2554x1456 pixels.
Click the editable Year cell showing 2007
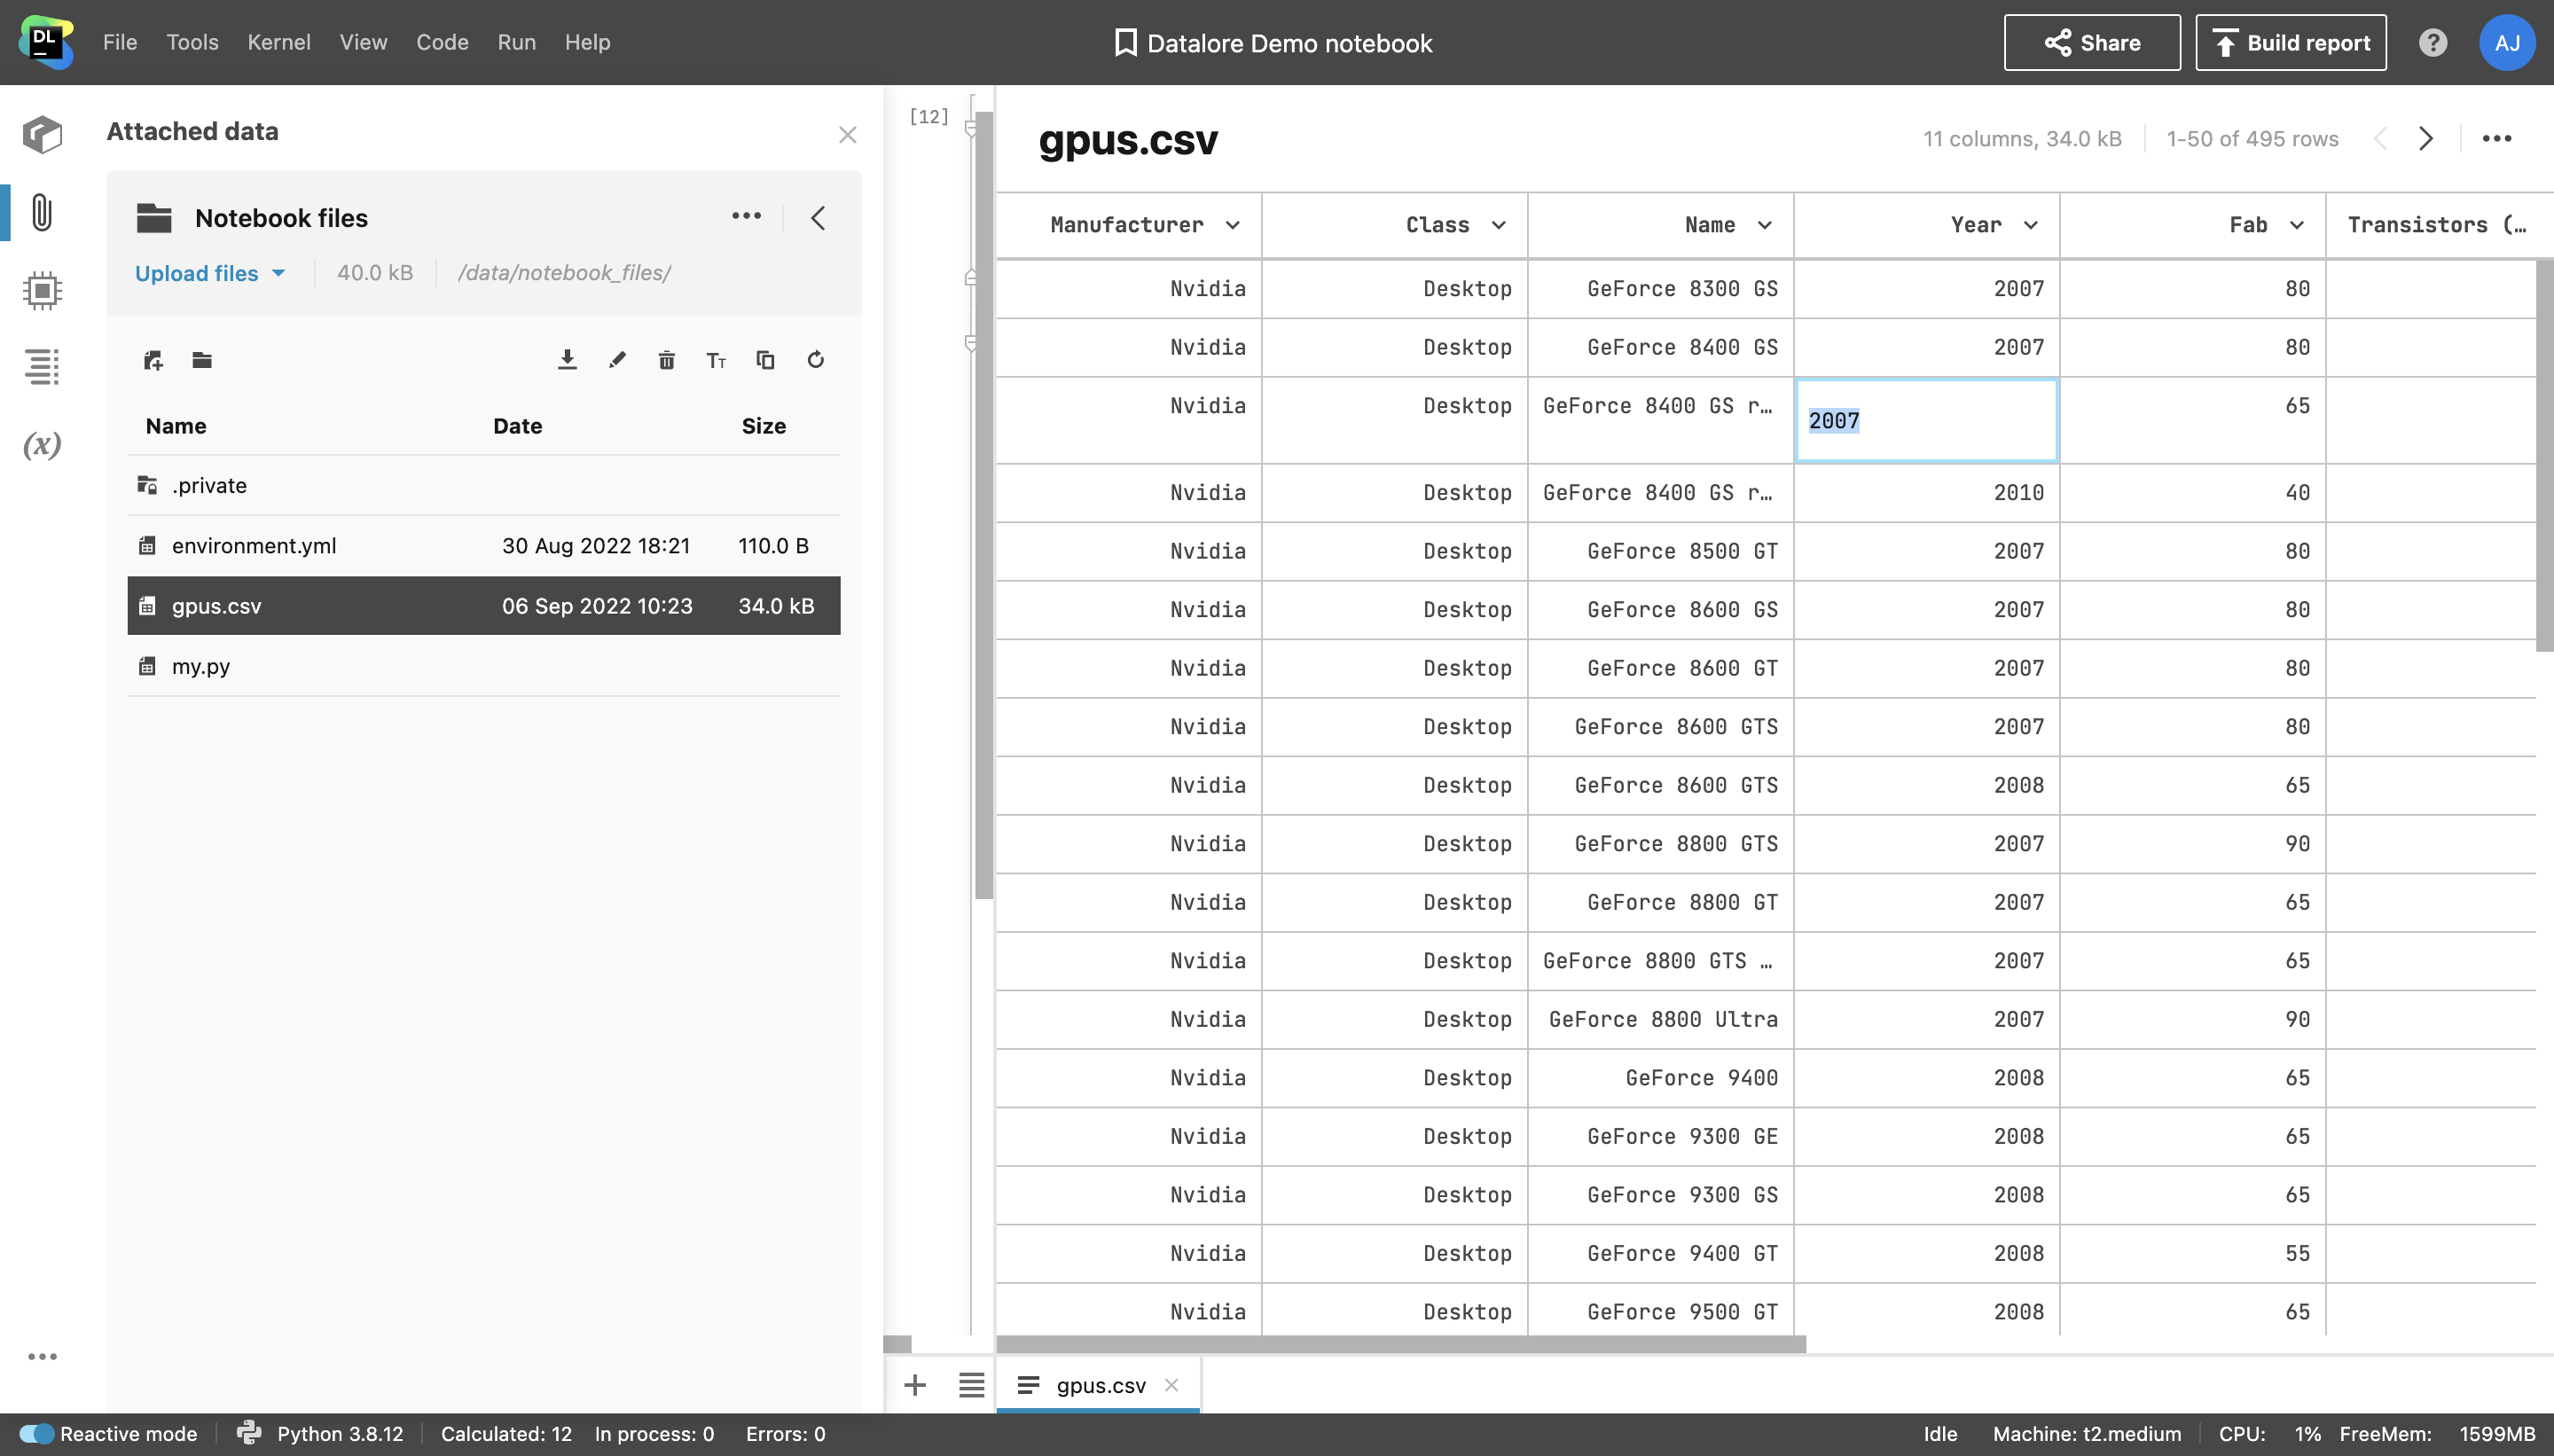[1925, 420]
